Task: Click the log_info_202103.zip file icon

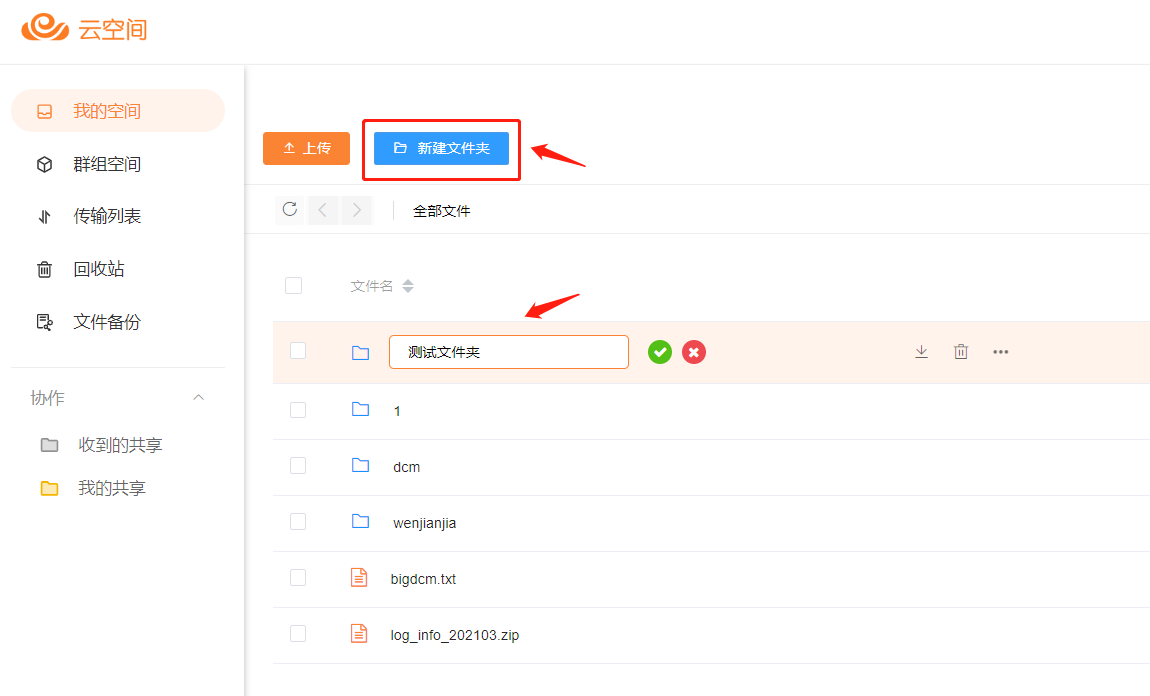Action: (359, 634)
